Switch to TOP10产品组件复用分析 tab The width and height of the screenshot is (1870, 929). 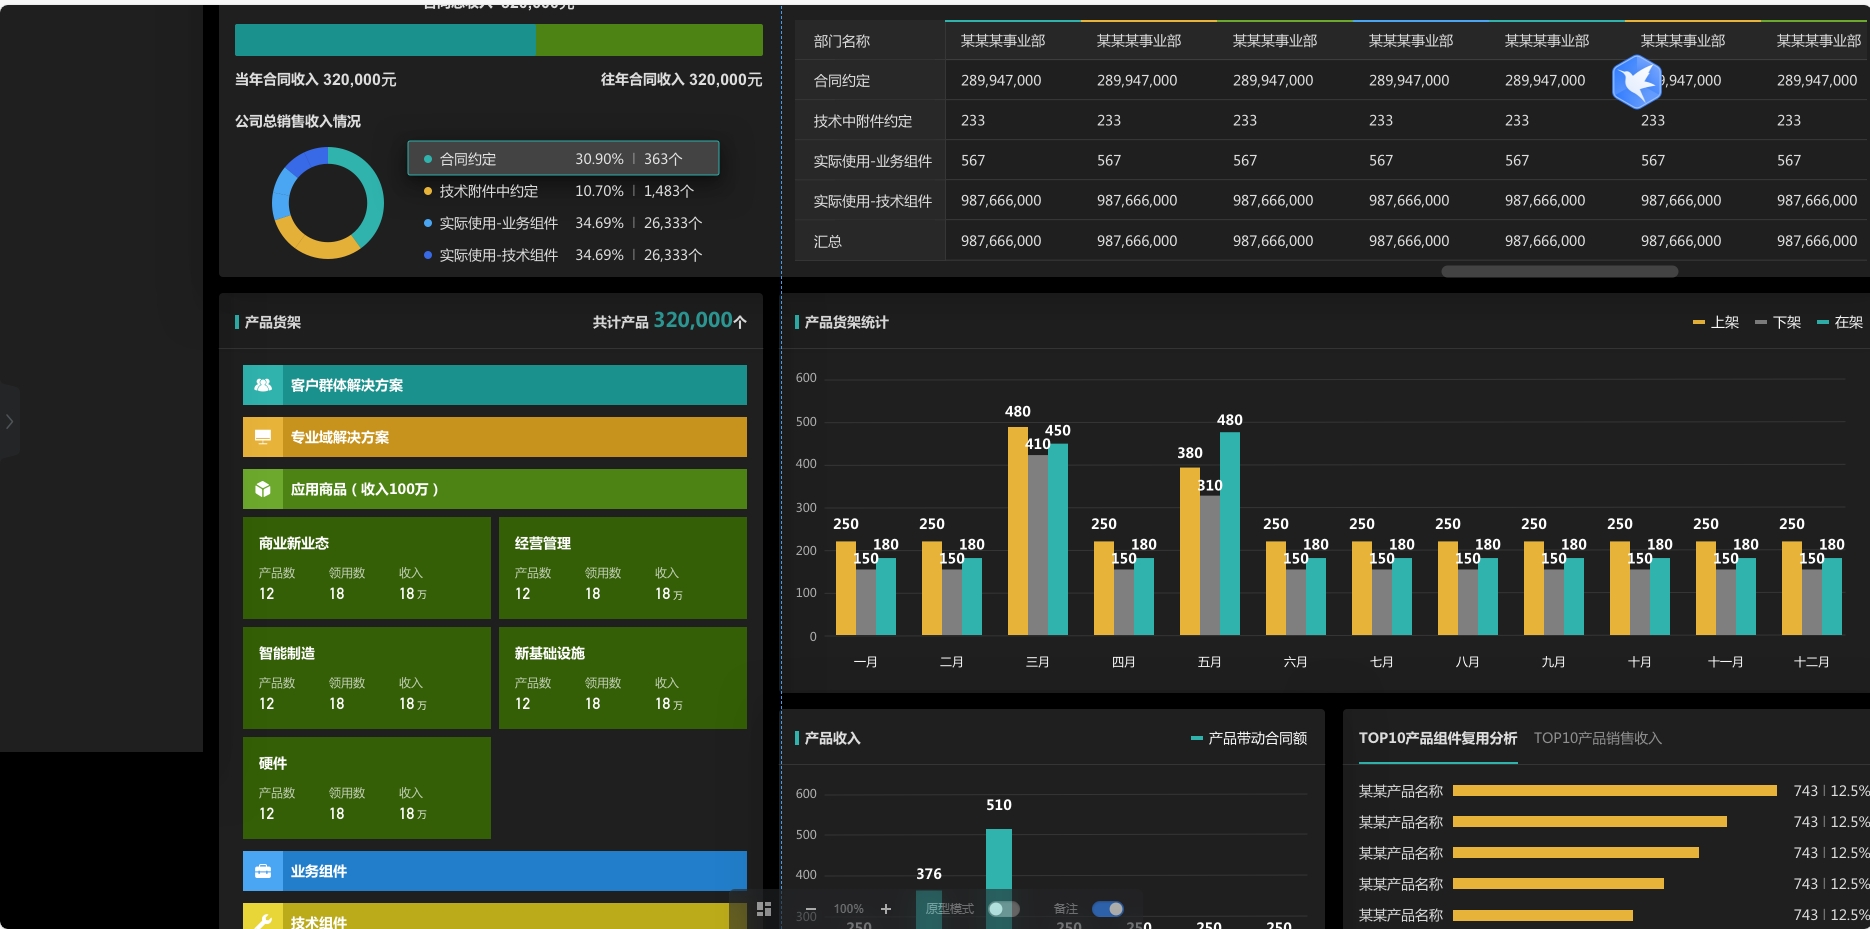(x=1438, y=738)
